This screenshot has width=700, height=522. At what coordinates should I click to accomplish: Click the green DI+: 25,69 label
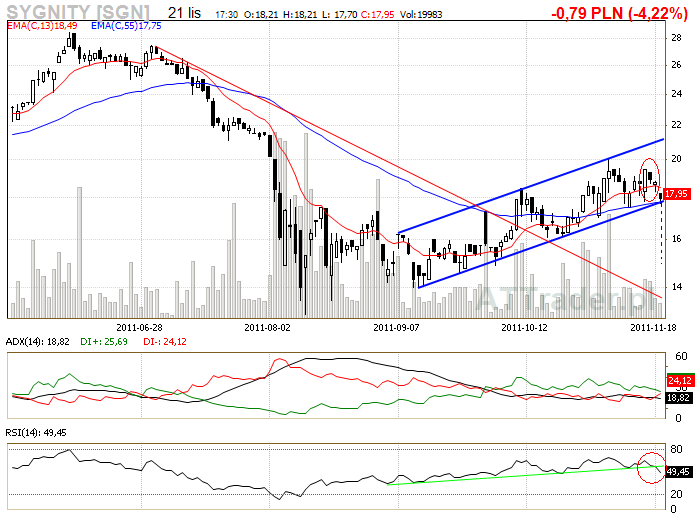[104, 342]
